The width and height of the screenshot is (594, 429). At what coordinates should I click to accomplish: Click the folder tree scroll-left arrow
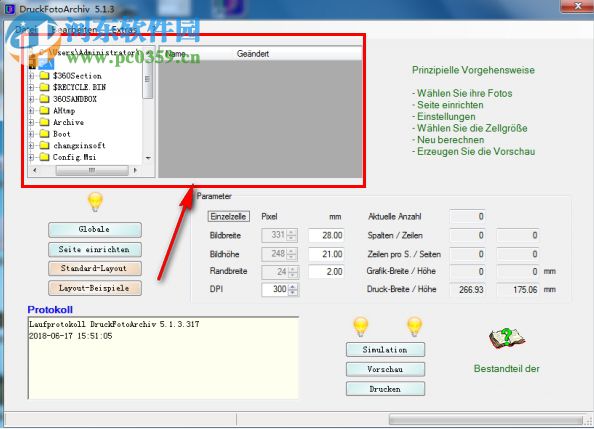pyautogui.click(x=35, y=171)
